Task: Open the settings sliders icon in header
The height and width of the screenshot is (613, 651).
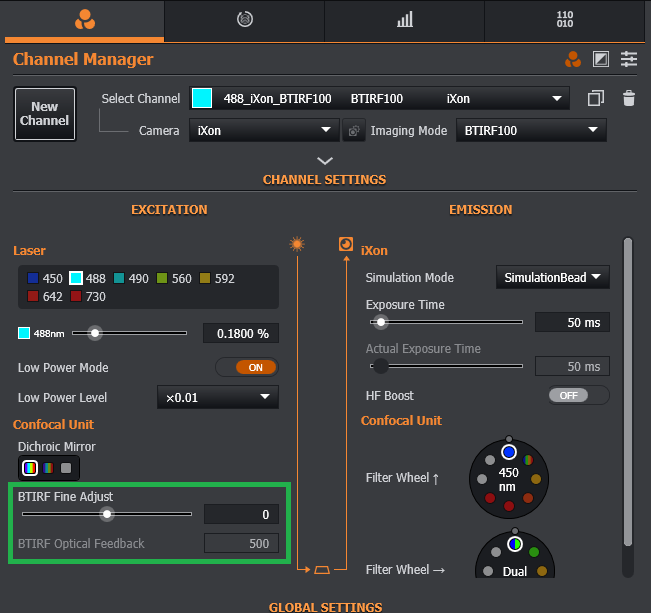Action: pyautogui.click(x=628, y=60)
